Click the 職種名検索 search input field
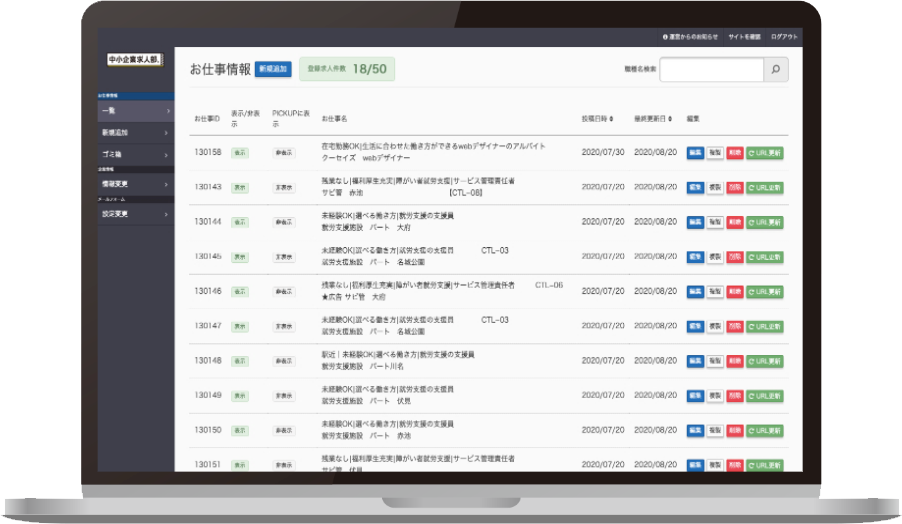 coord(711,70)
